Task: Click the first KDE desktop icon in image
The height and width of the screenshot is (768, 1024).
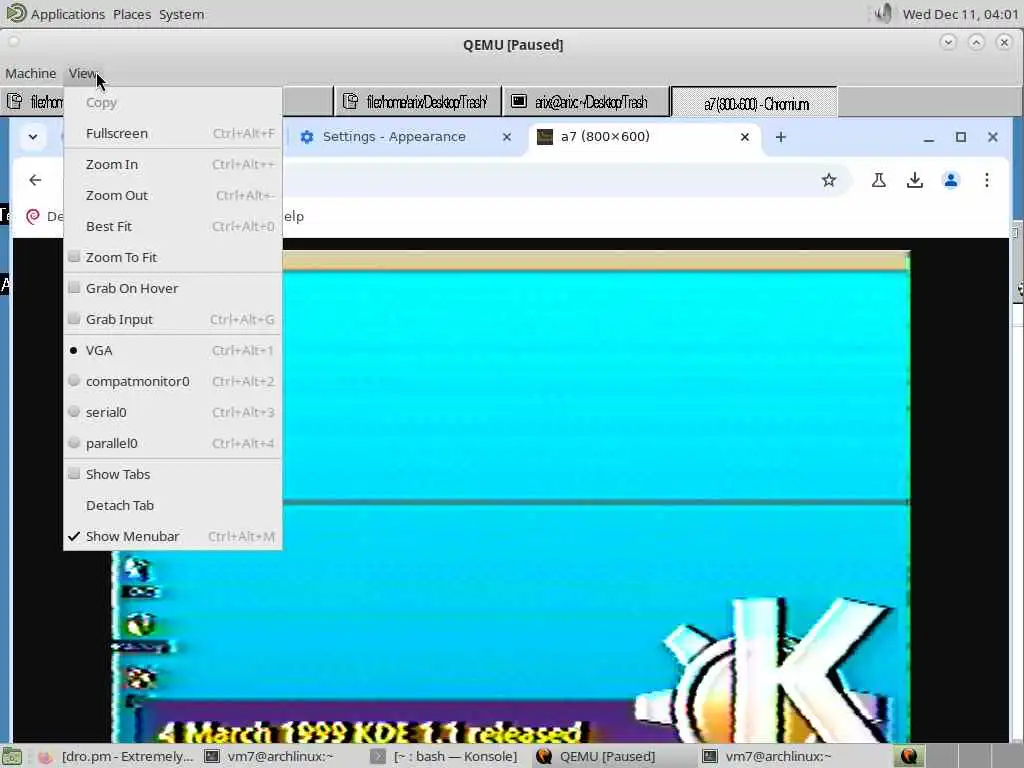Action: [138, 569]
